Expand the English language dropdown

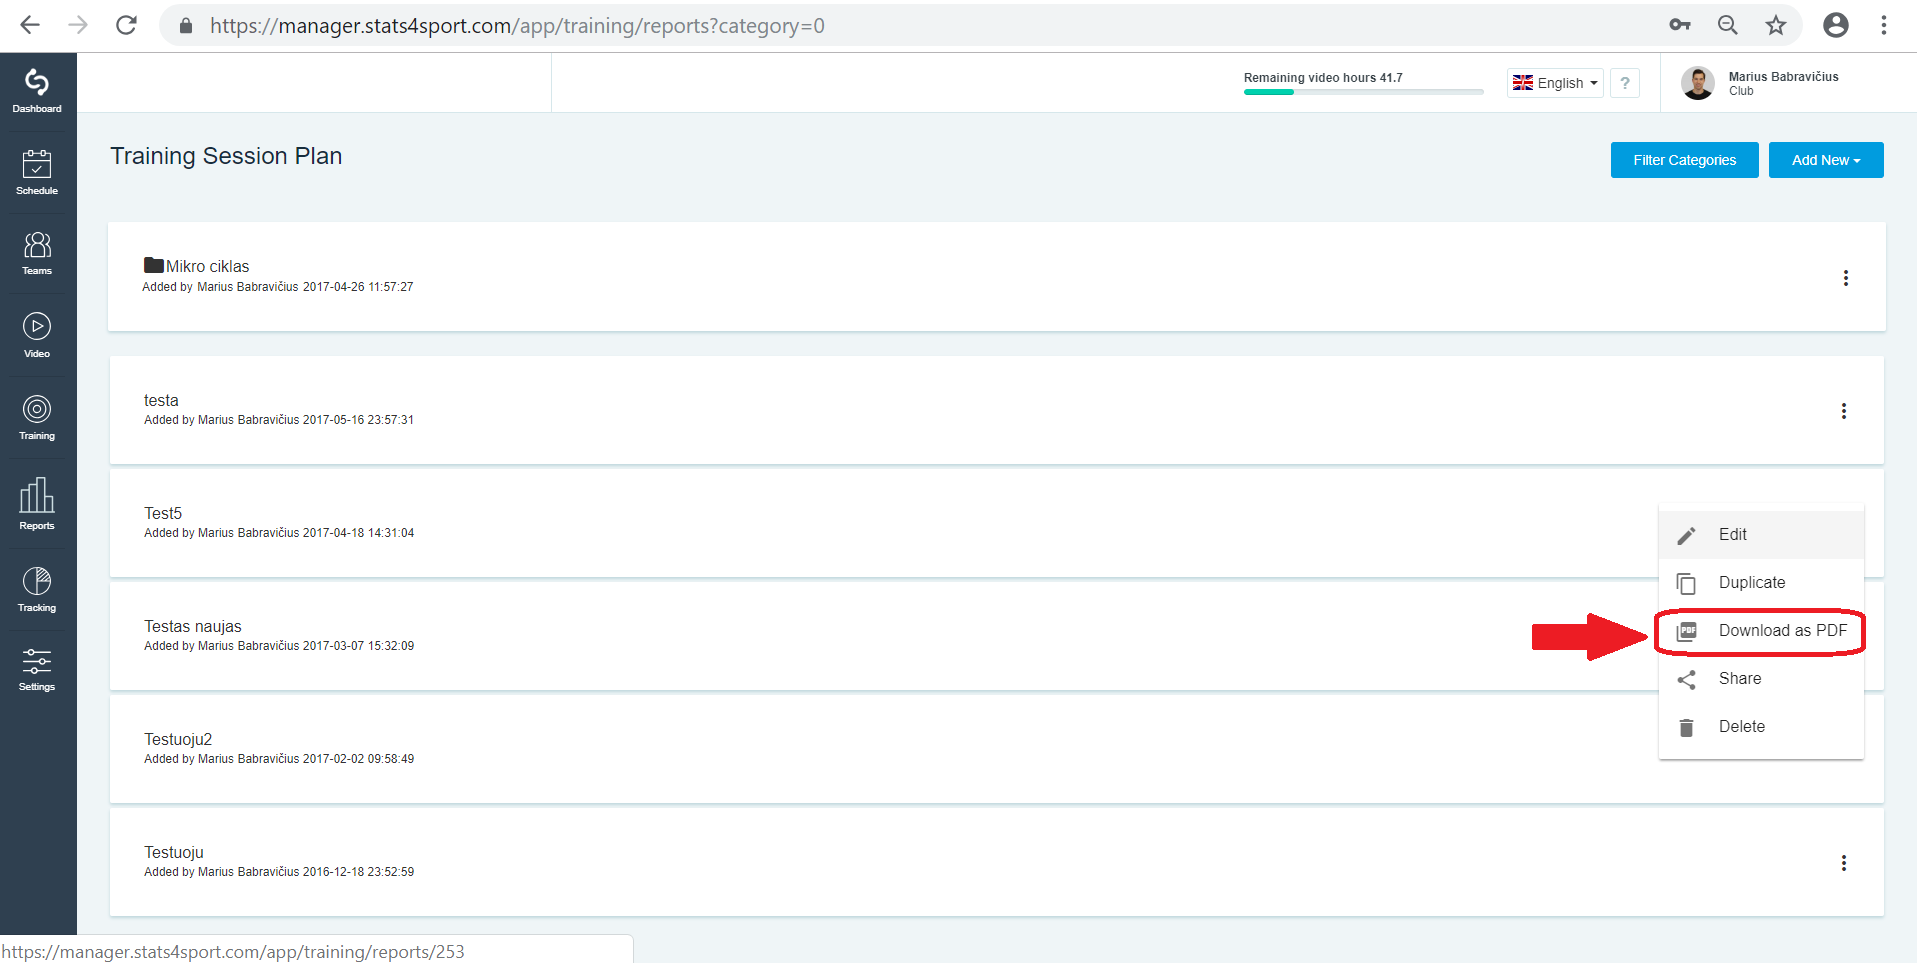coord(1555,83)
